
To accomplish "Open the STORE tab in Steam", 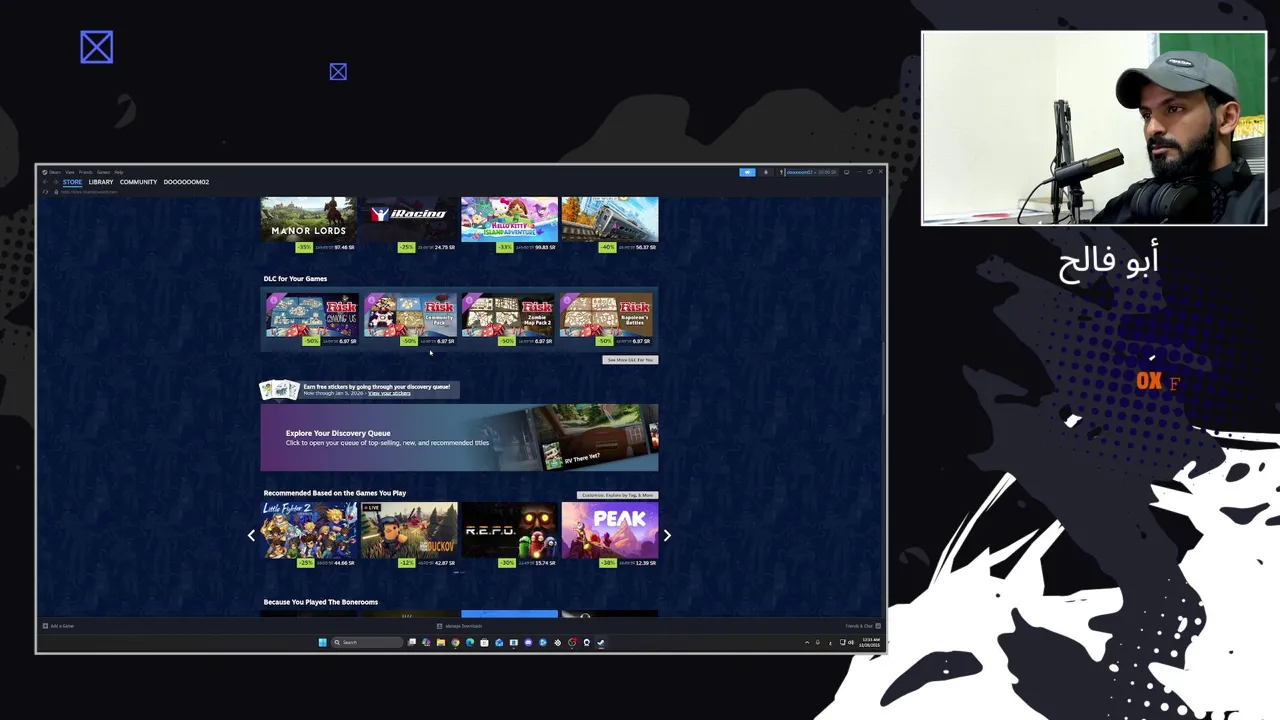I will (72, 182).
